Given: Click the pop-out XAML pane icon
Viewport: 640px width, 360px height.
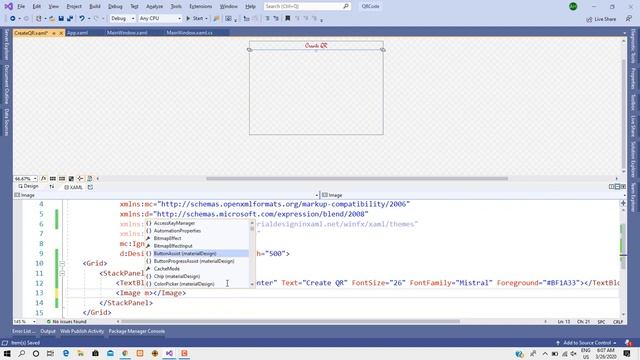Looking at the screenshot, I should [x=90, y=187].
